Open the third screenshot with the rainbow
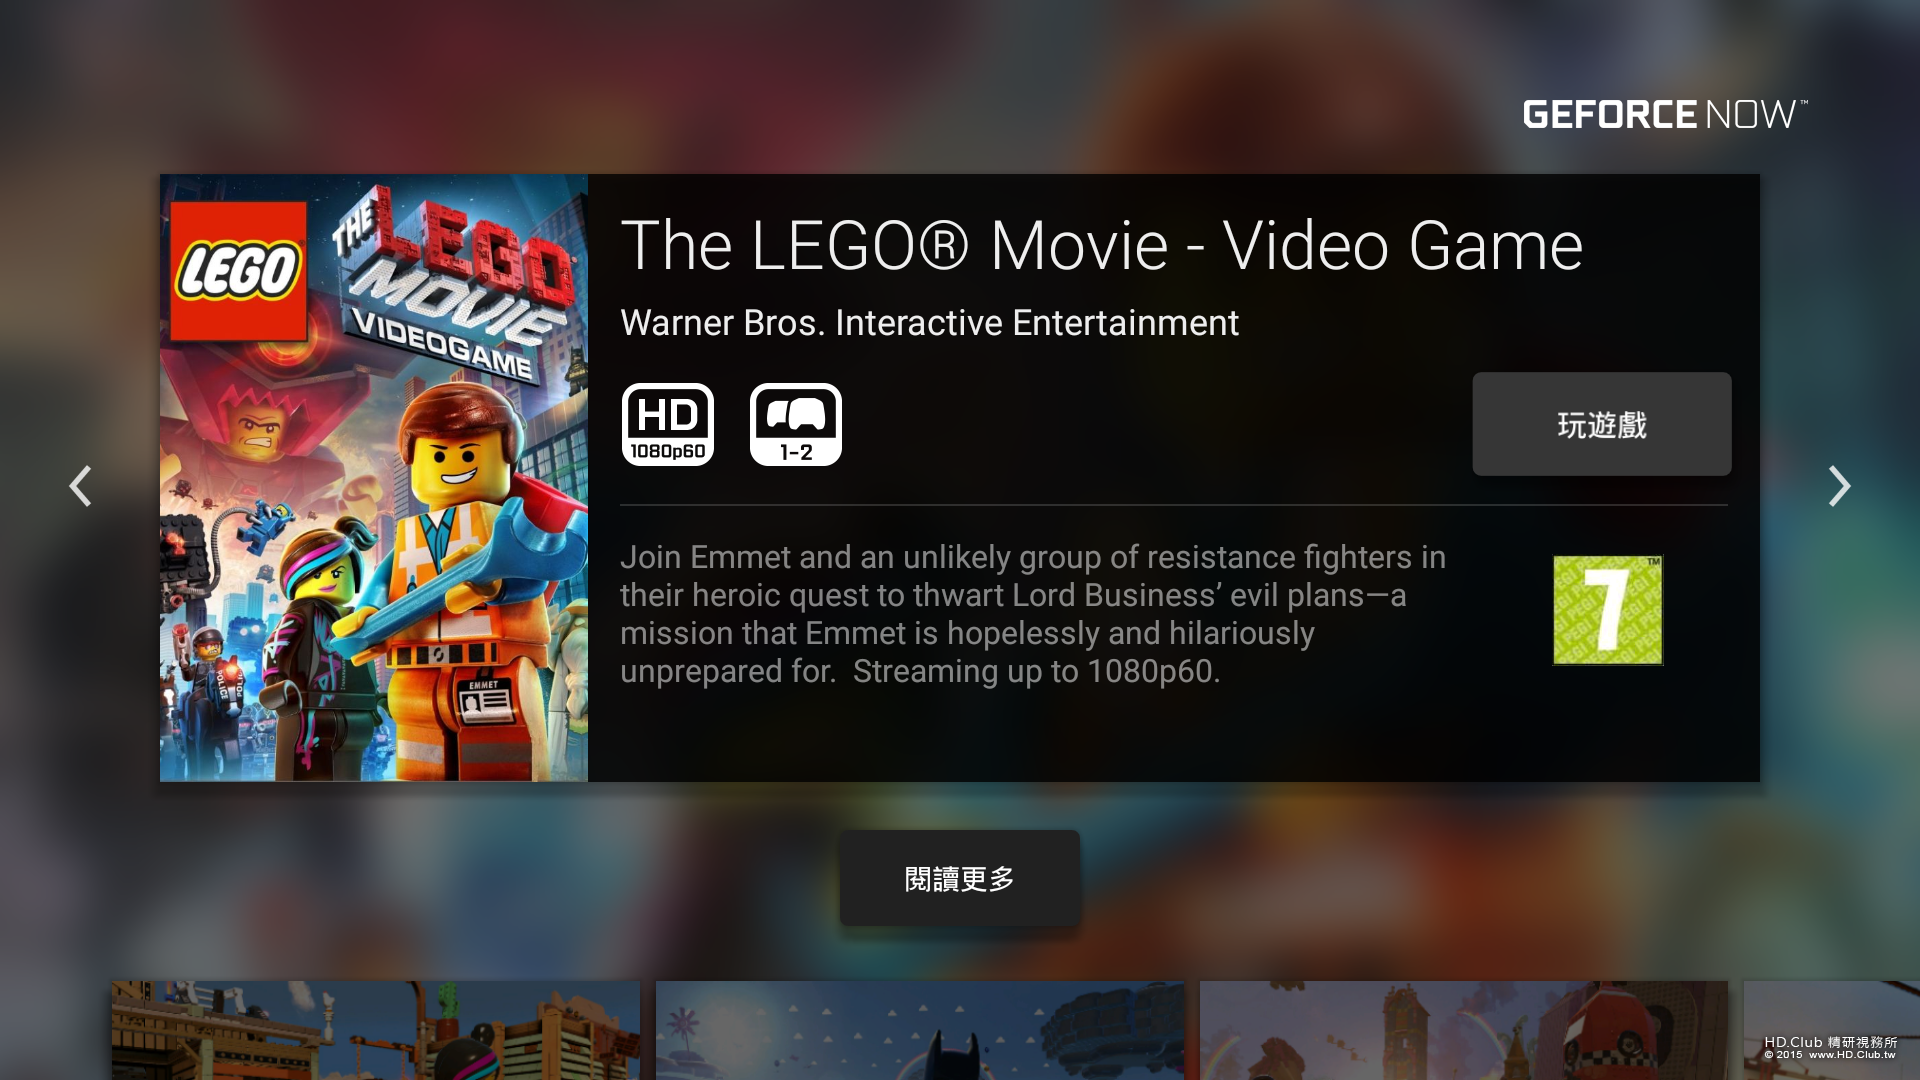The image size is (1920, 1080). [x=1464, y=1030]
